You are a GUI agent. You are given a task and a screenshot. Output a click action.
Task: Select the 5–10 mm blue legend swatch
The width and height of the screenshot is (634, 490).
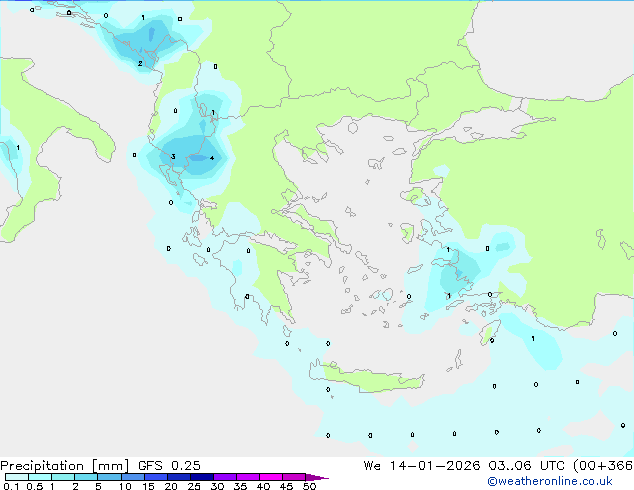pyautogui.click(x=109, y=477)
